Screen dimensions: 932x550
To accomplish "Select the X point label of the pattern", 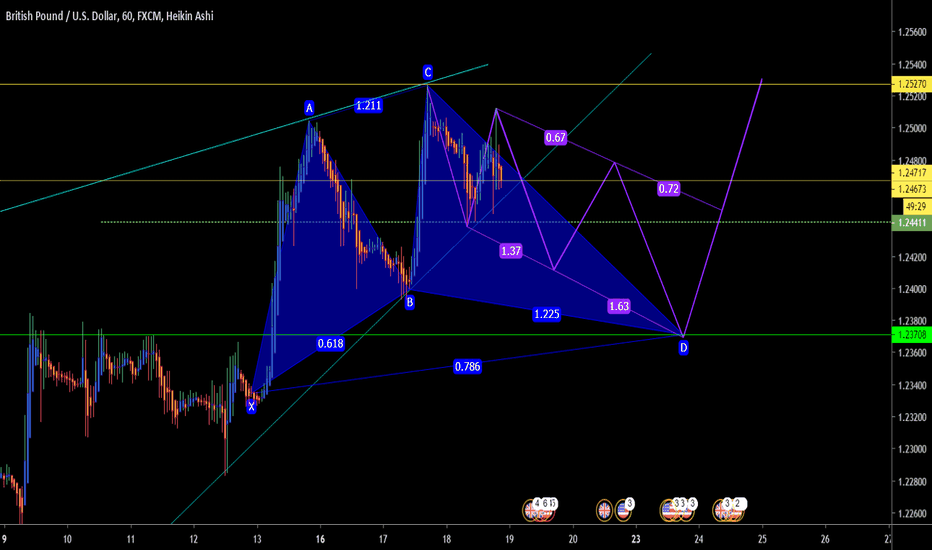I will click(251, 407).
